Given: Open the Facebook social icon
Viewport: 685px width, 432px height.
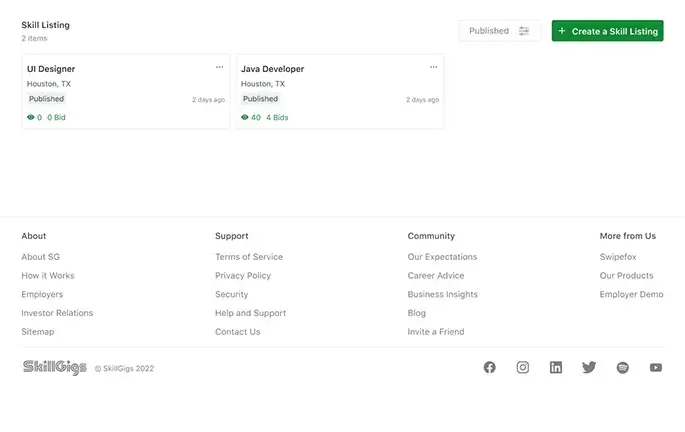Looking at the screenshot, I should coord(489,368).
